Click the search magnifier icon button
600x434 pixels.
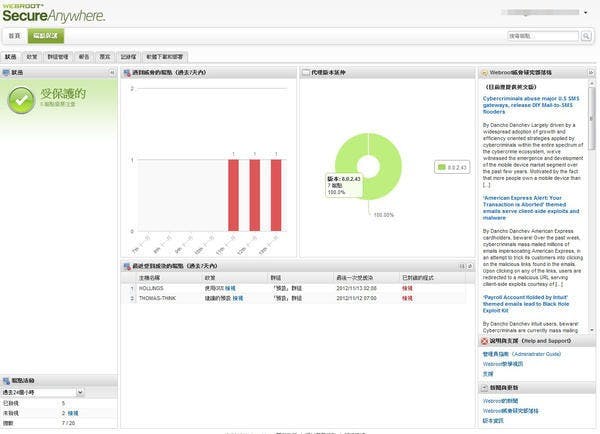pos(586,36)
